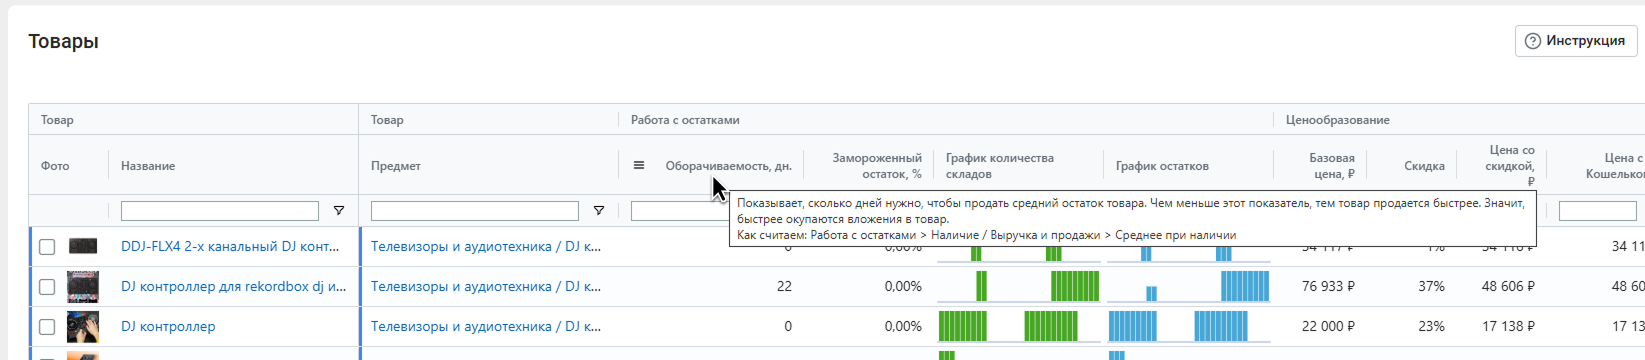Viewport: 1645px width, 360px height.
Task: Sort by Оборачиваемость, дн. column header
Action: (x=728, y=165)
